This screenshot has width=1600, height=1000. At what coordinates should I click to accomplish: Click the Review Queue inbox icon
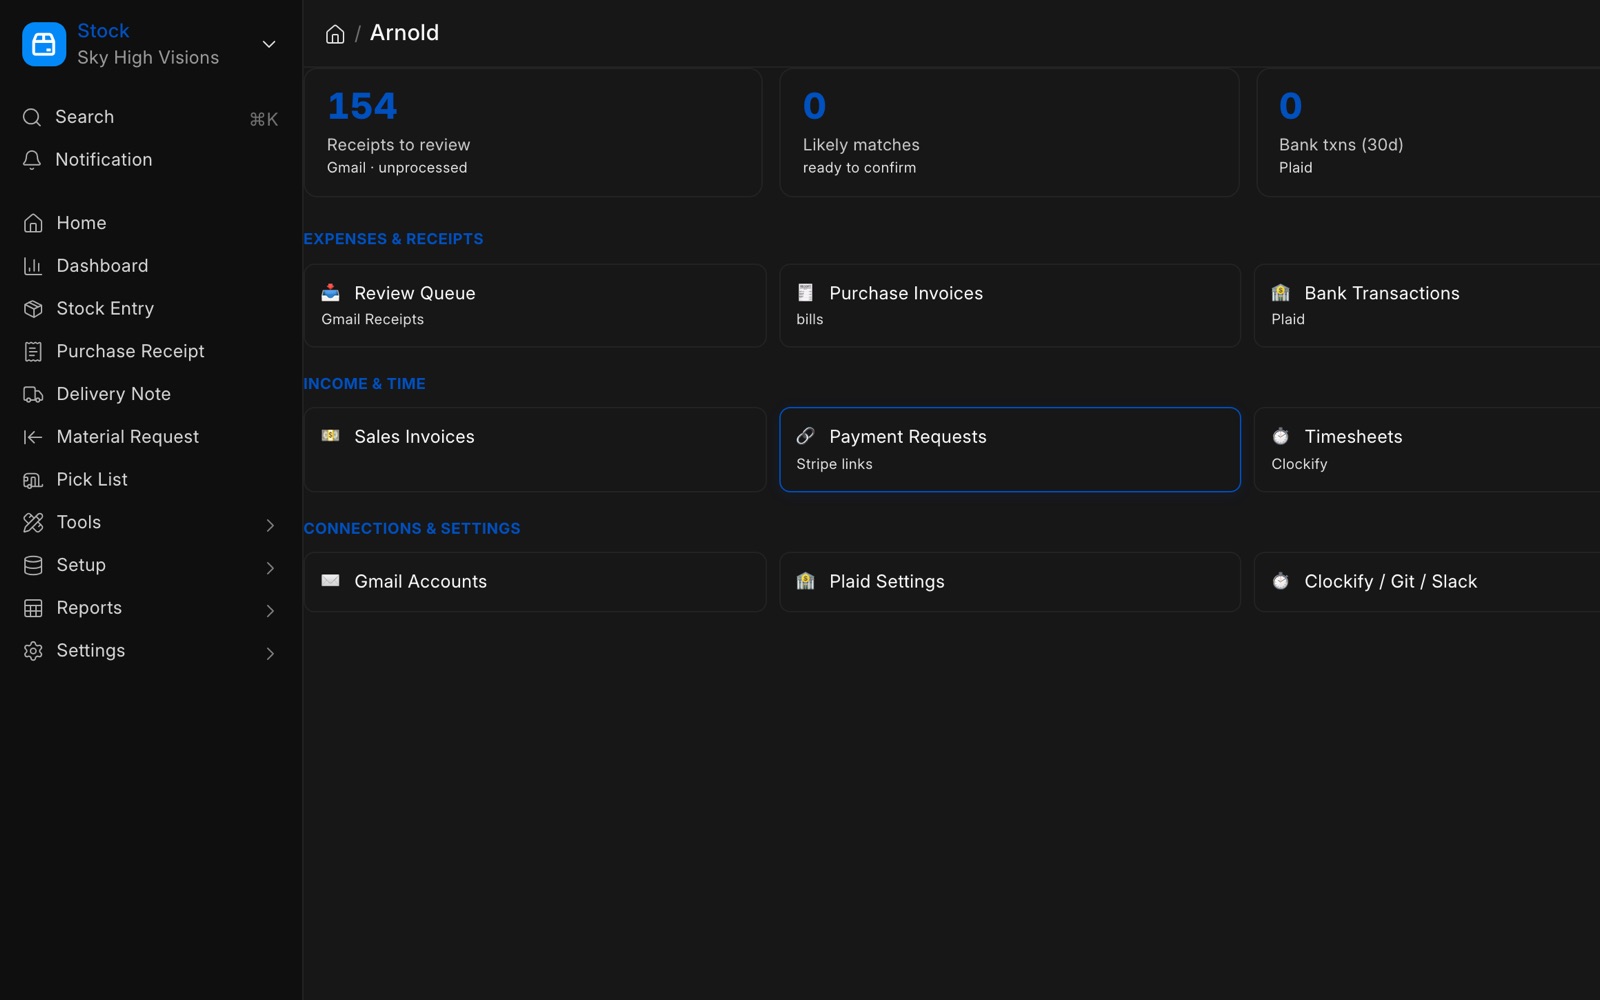(331, 293)
